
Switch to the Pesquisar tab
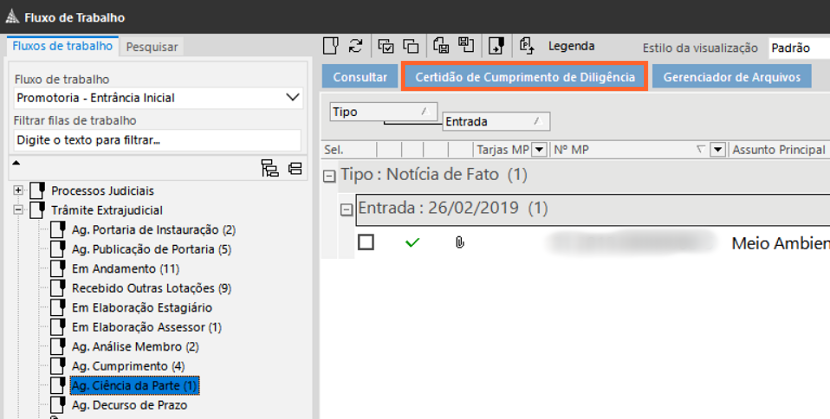click(x=152, y=47)
